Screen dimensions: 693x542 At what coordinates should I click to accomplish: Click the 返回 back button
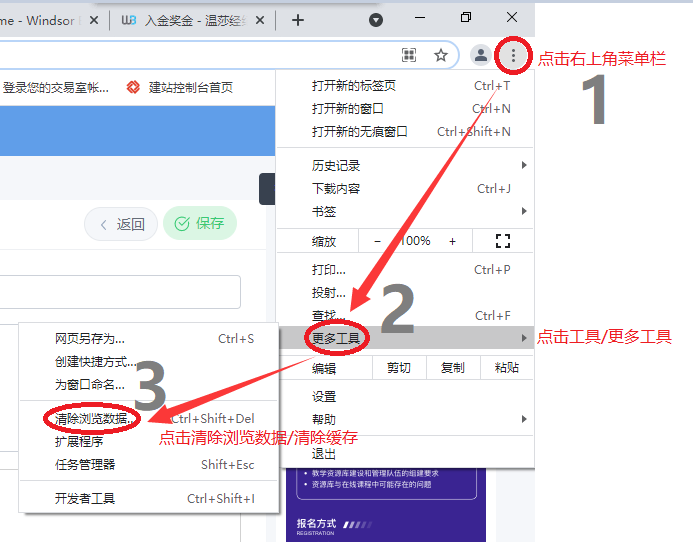121,225
